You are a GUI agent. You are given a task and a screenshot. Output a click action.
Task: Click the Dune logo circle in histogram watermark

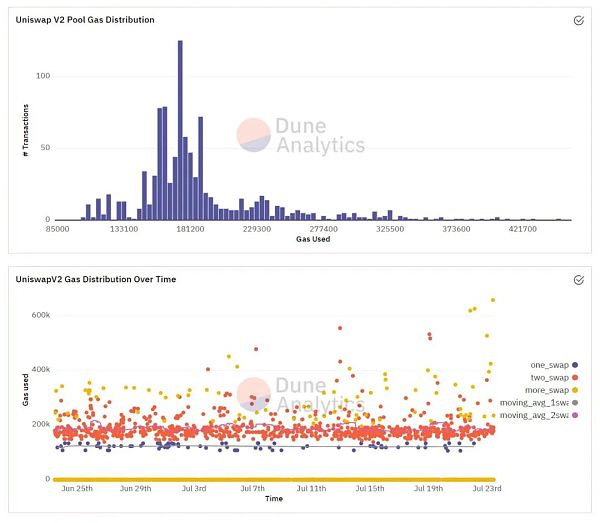253,135
